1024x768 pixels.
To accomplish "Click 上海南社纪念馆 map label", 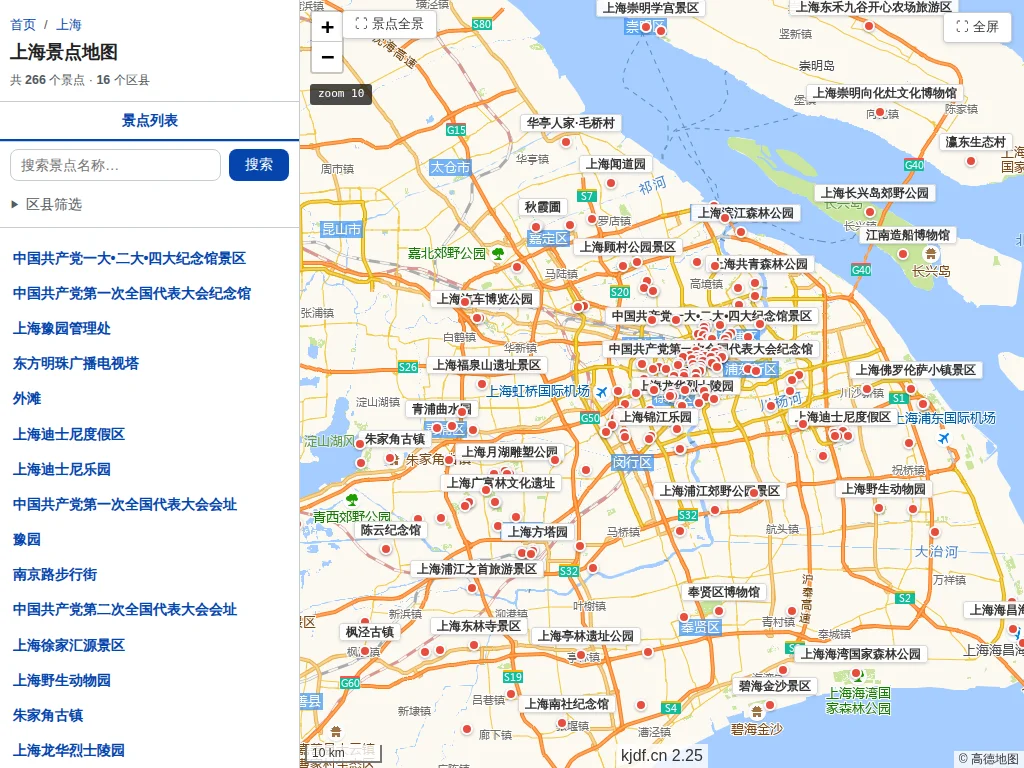I will point(566,704).
